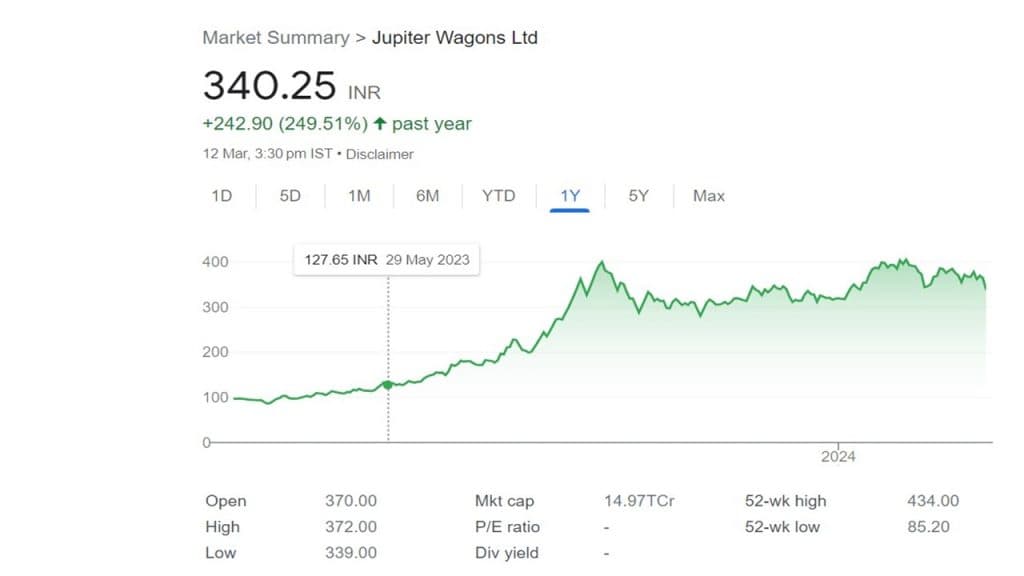The width and height of the screenshot is (1024, 576).
Task: Select the YTD range tab
Action: (x=498, y=196)
